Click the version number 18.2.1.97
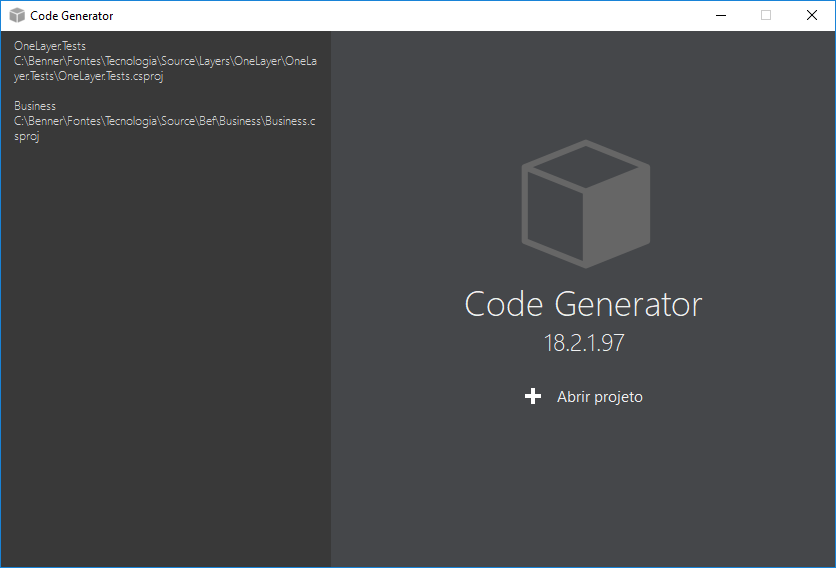Screen dimensions: 836x568 point(584,343)
